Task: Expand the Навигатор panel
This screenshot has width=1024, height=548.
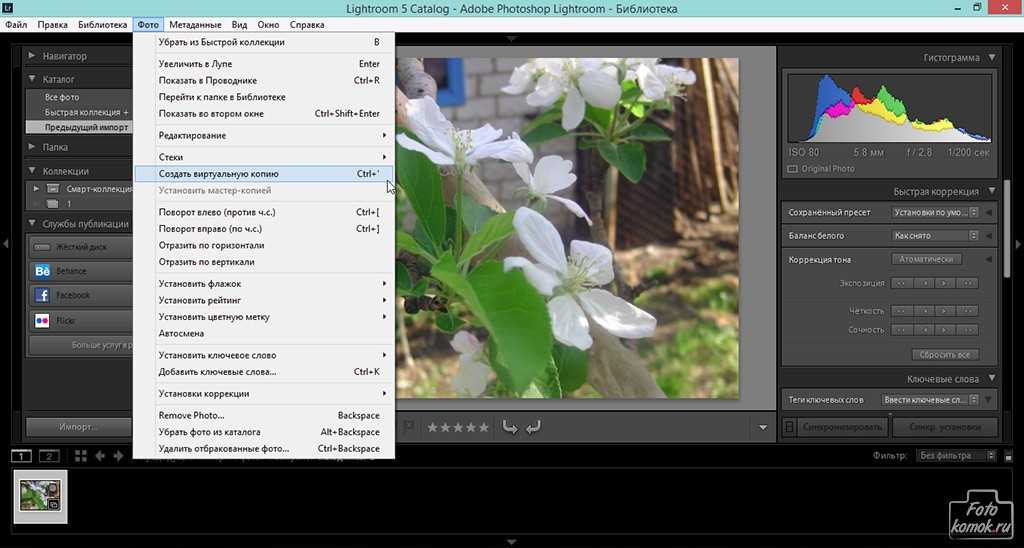Action: [x=33, y=56]
